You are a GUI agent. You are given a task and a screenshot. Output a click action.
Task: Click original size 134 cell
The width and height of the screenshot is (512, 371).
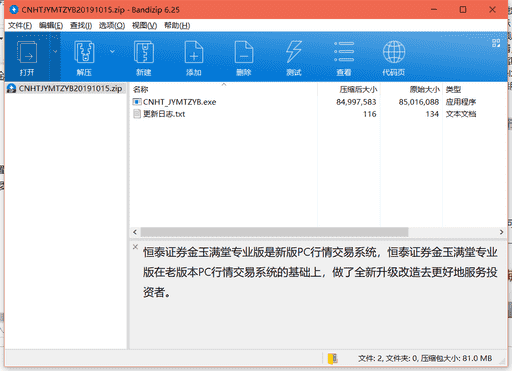tap(432, 114)
